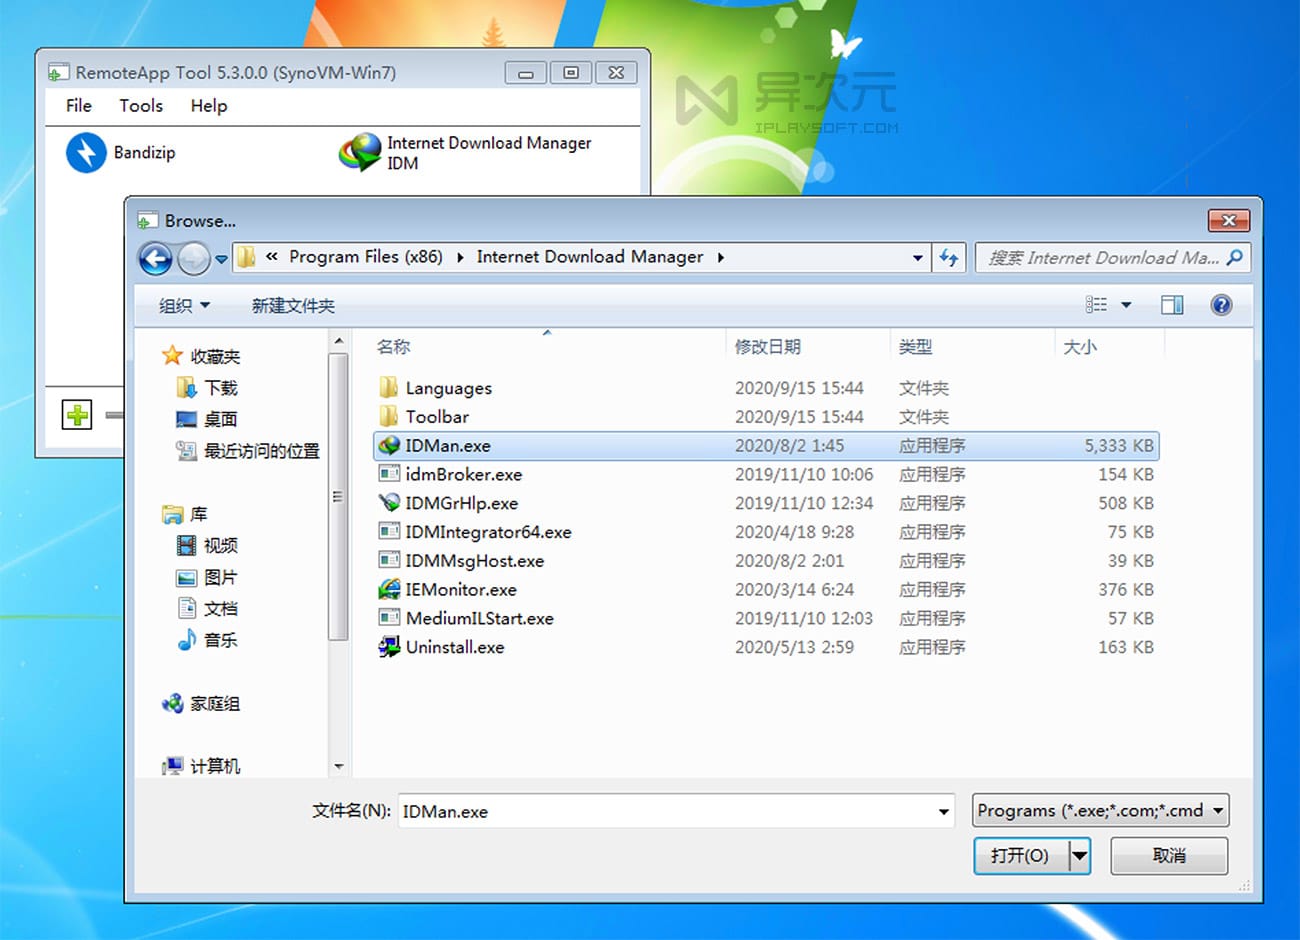Click the refresh icon beside the address bar
The image size is (1300, 940).
(949, 257)
